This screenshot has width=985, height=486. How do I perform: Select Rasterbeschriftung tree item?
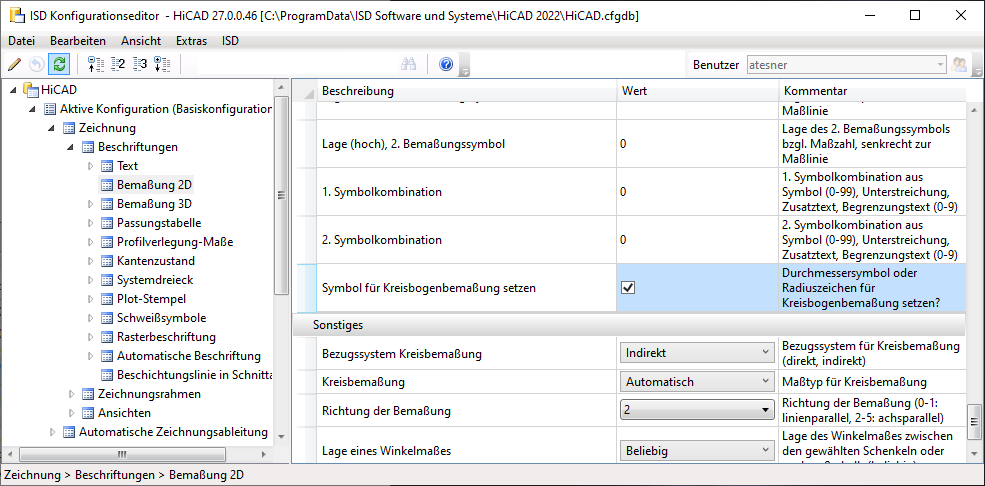click(166, 337)
